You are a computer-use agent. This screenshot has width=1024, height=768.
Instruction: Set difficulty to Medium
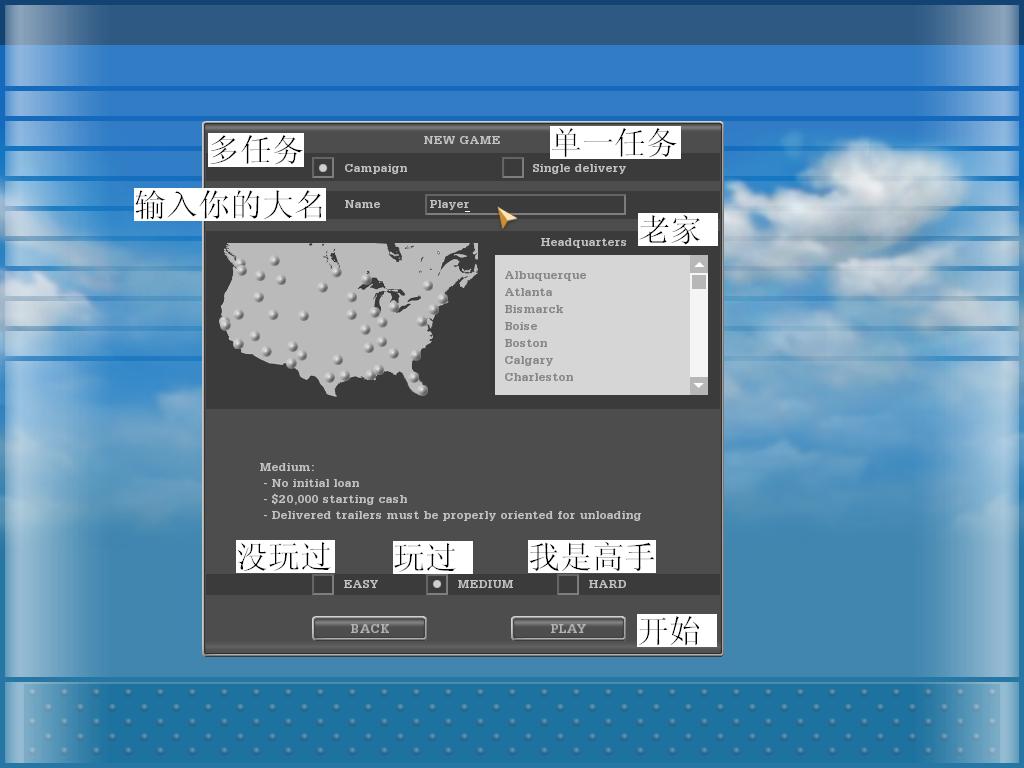pos(436,584)
